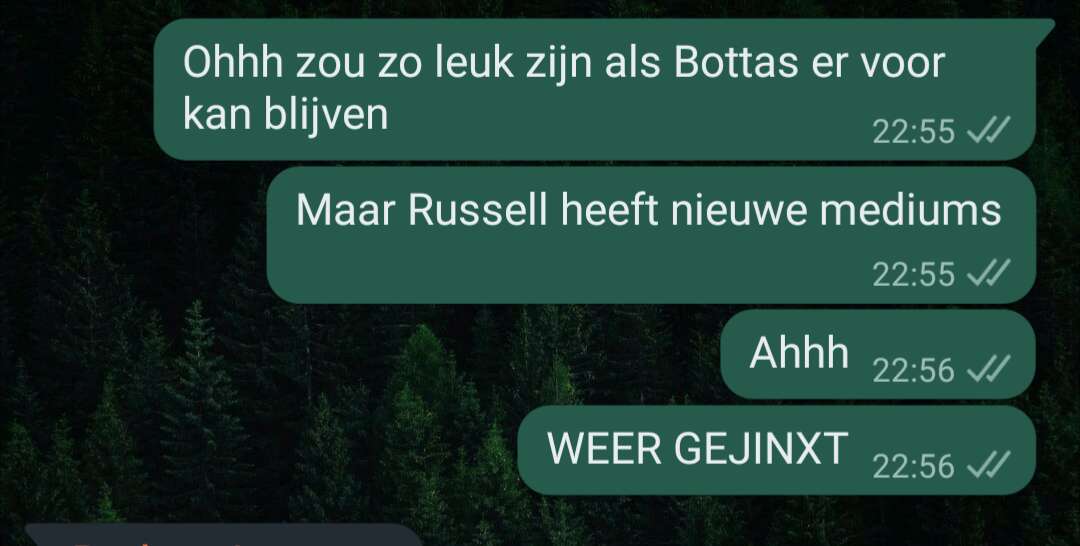
Task: Tap the 22:56 timestamp next to Ahhh
Action: click(x=913, y=371)
